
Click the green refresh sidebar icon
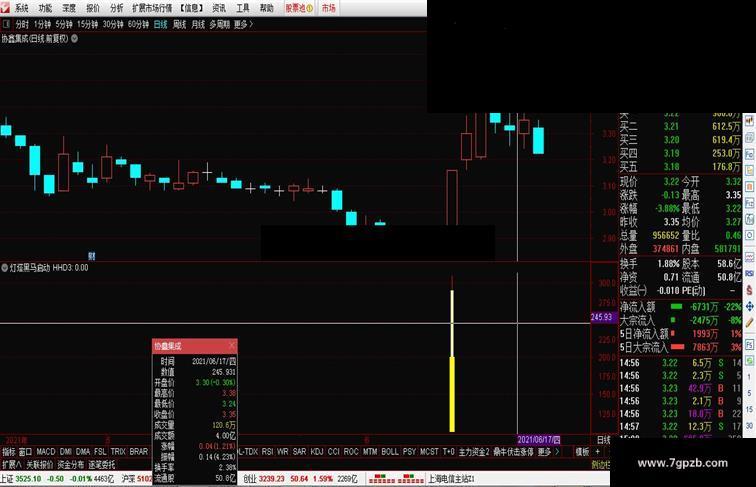(749, 361)
